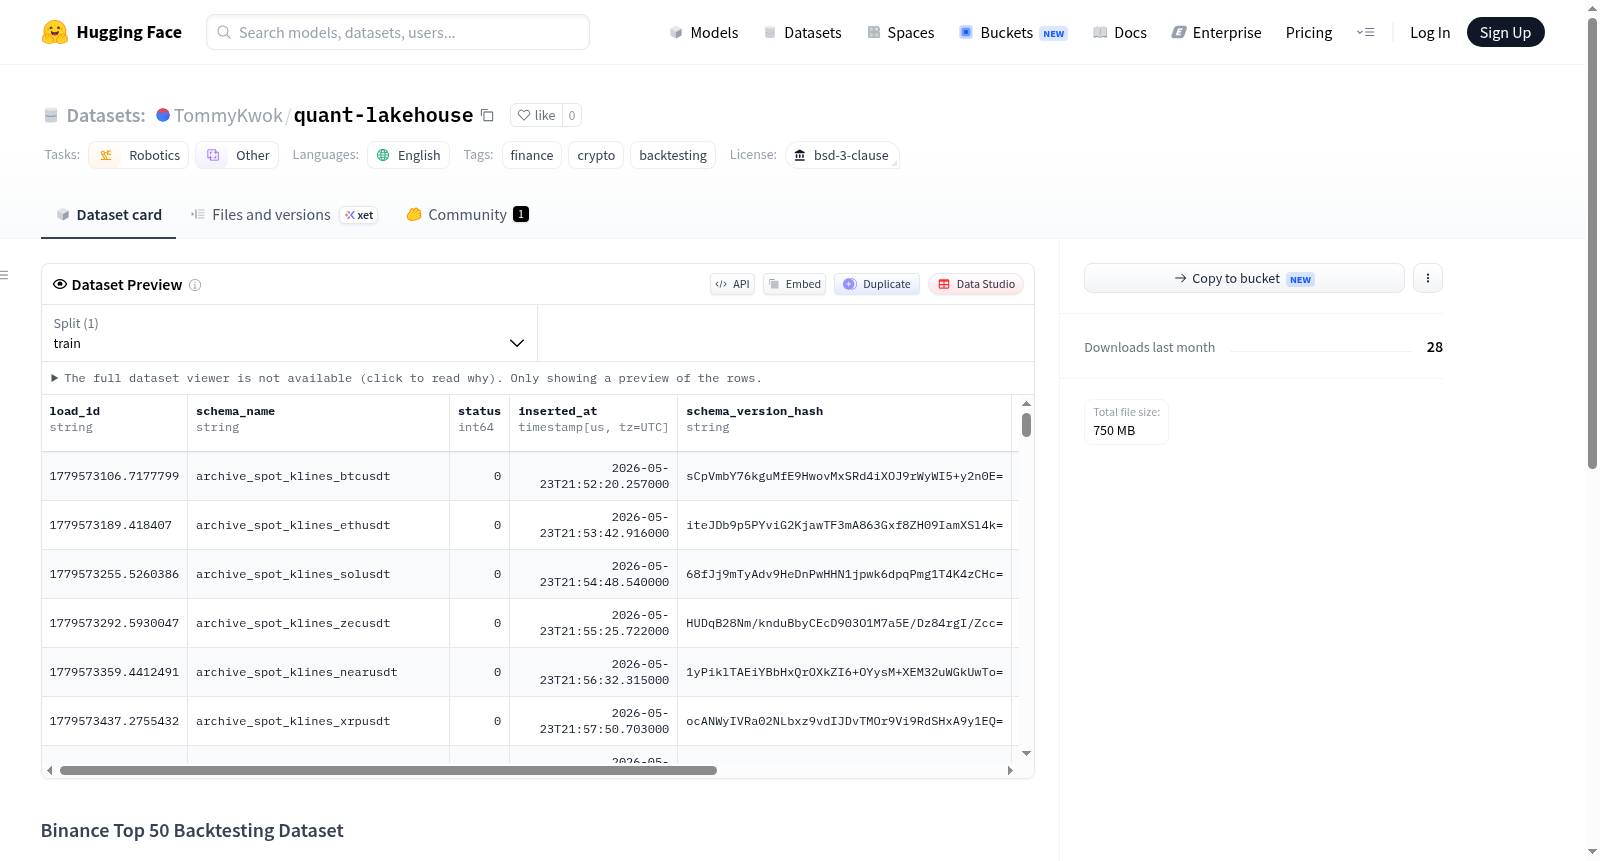Click the Log In link
Image resolution: width=1600 pixels, height=861 pixels.
[1430, 32]
